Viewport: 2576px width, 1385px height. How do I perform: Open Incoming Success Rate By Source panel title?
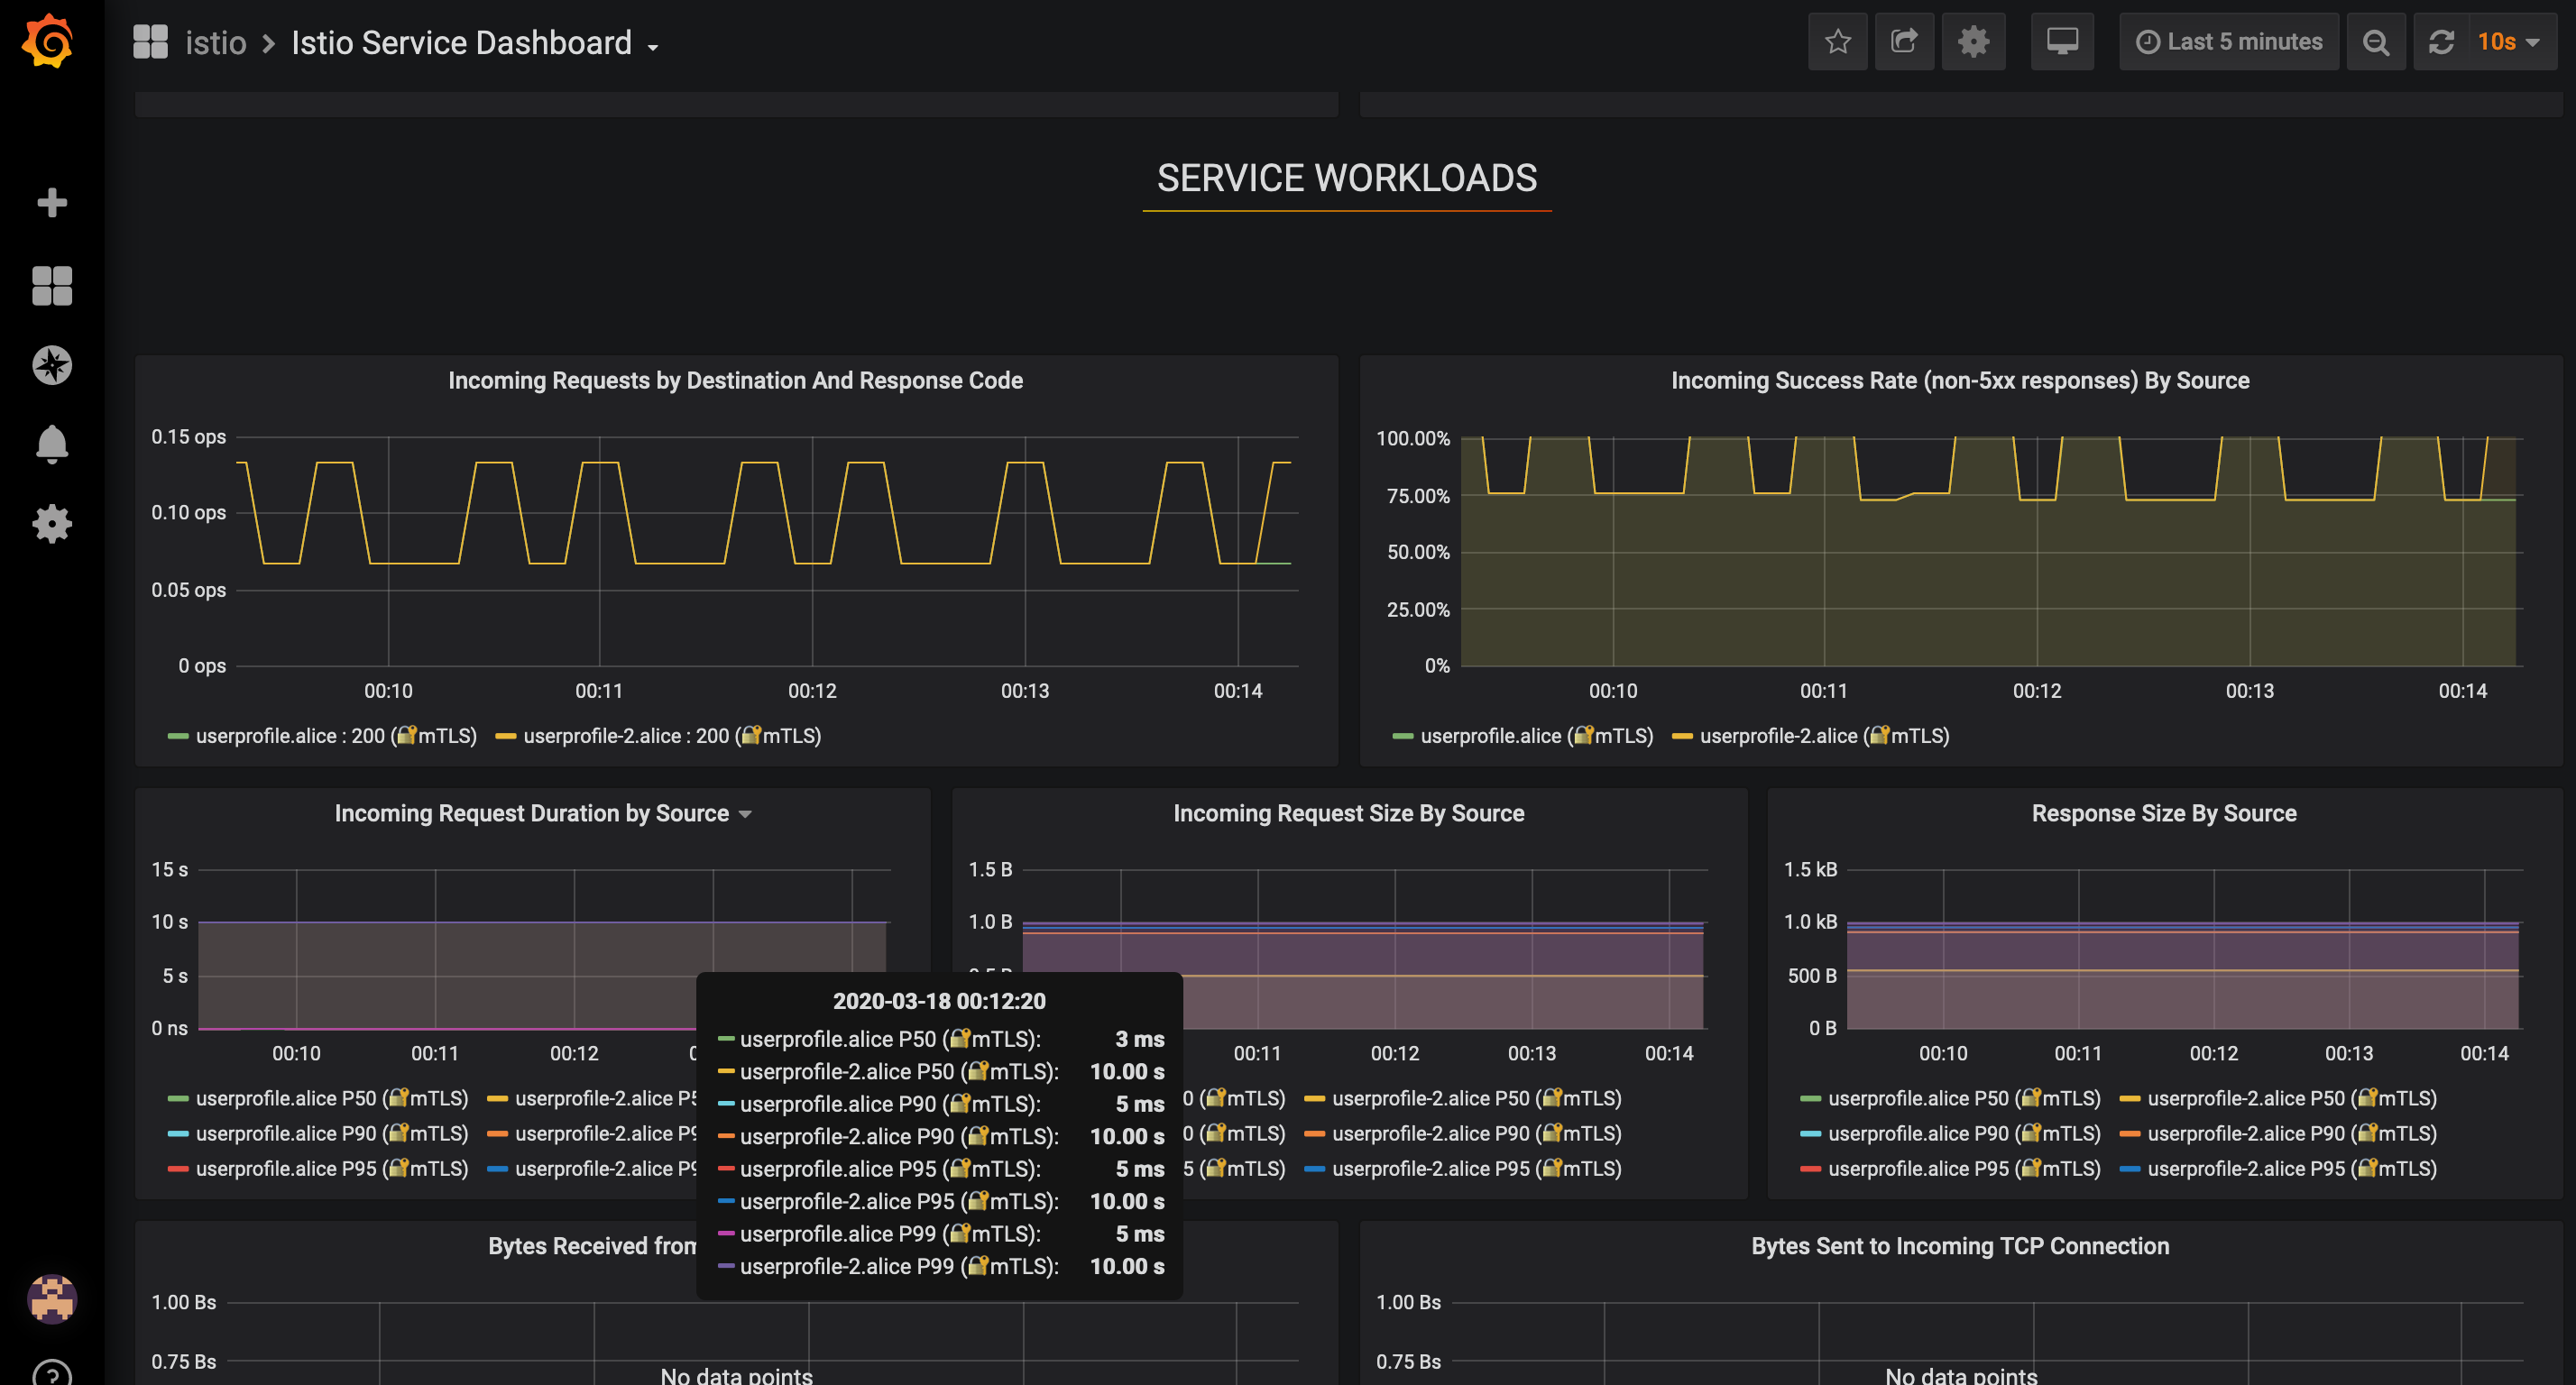(1960, 380)
